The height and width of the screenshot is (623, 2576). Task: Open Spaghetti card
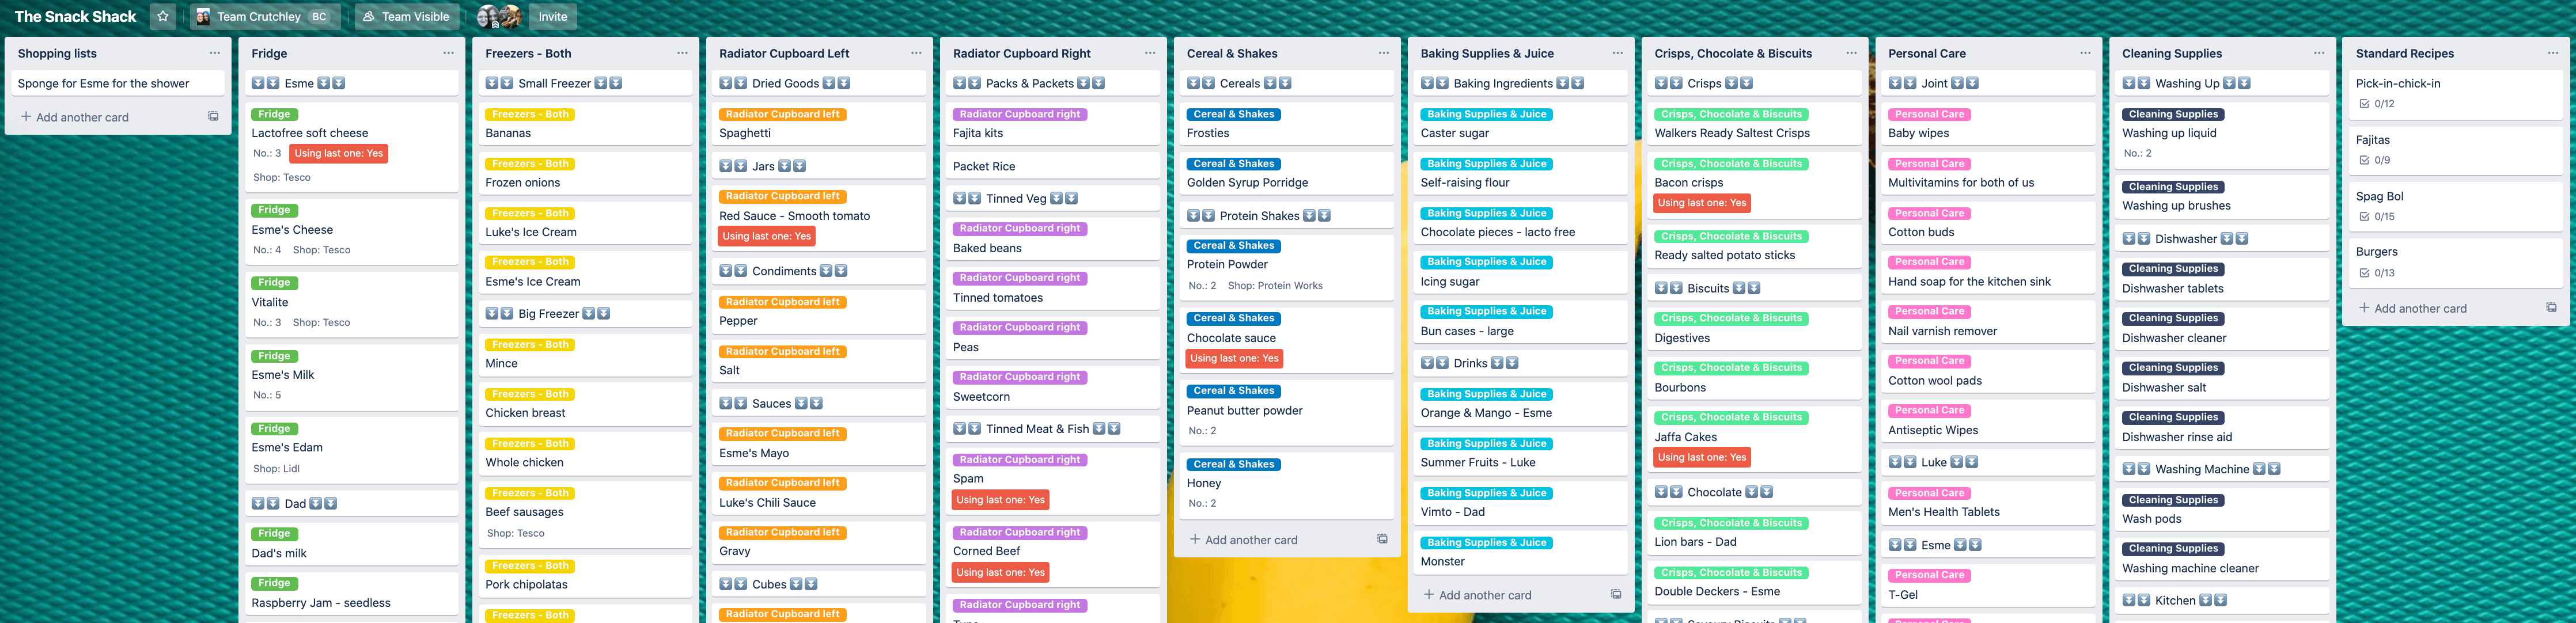(820, 124)
